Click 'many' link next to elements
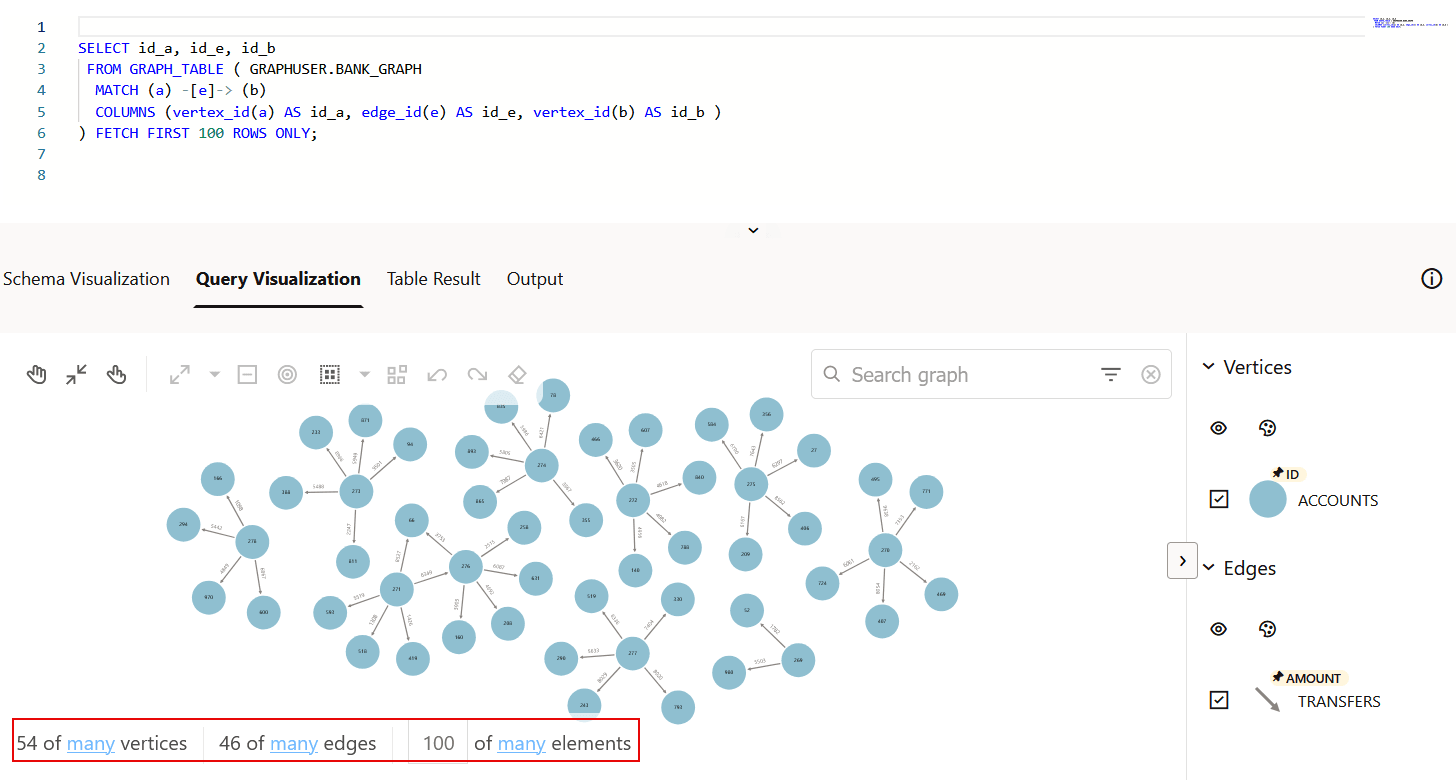Image resolution: width=1456 pixels, height=780 pixels. coord(521,743)
